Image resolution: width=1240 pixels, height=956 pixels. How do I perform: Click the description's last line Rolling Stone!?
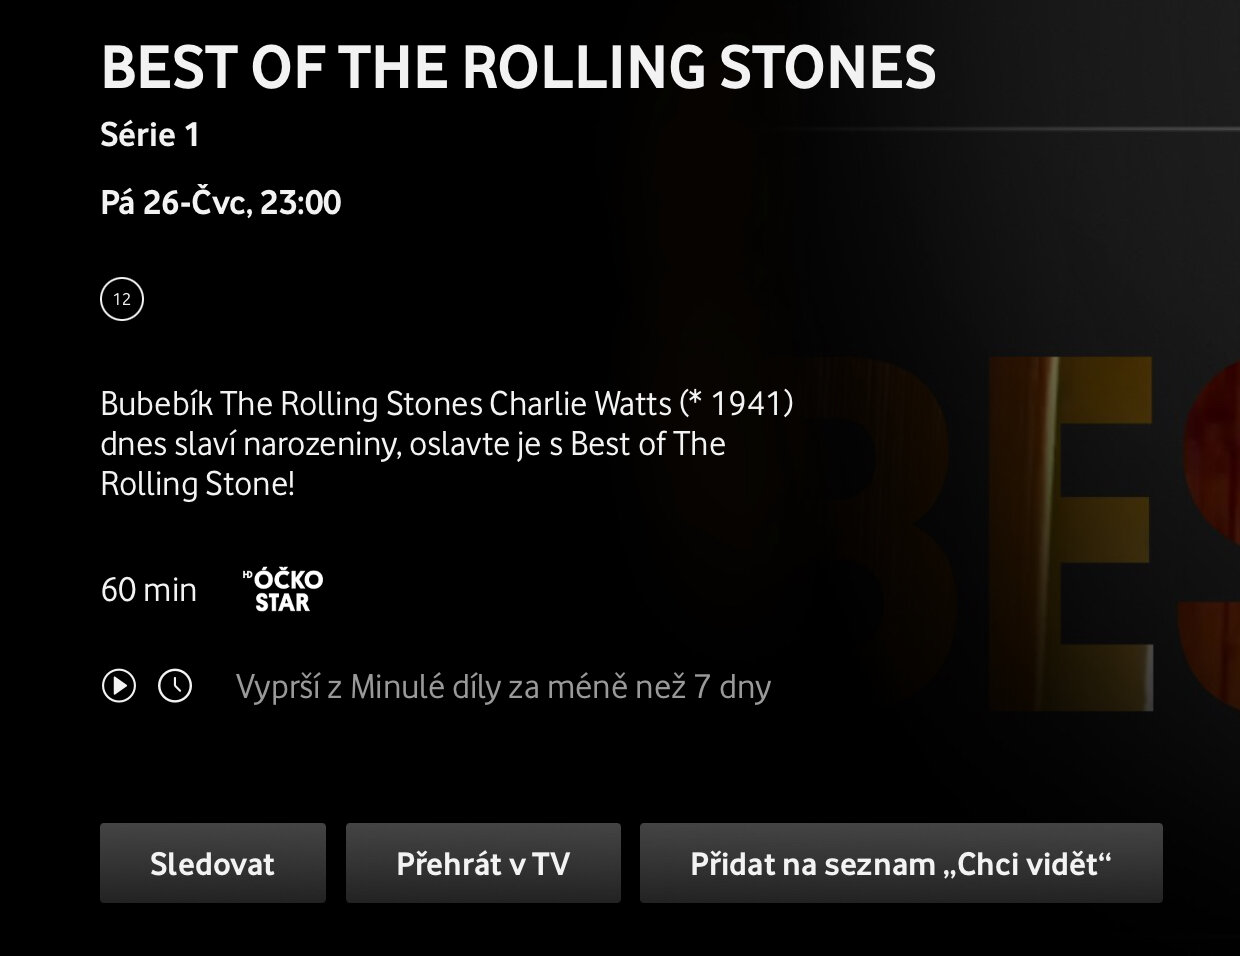coord(197,484)
